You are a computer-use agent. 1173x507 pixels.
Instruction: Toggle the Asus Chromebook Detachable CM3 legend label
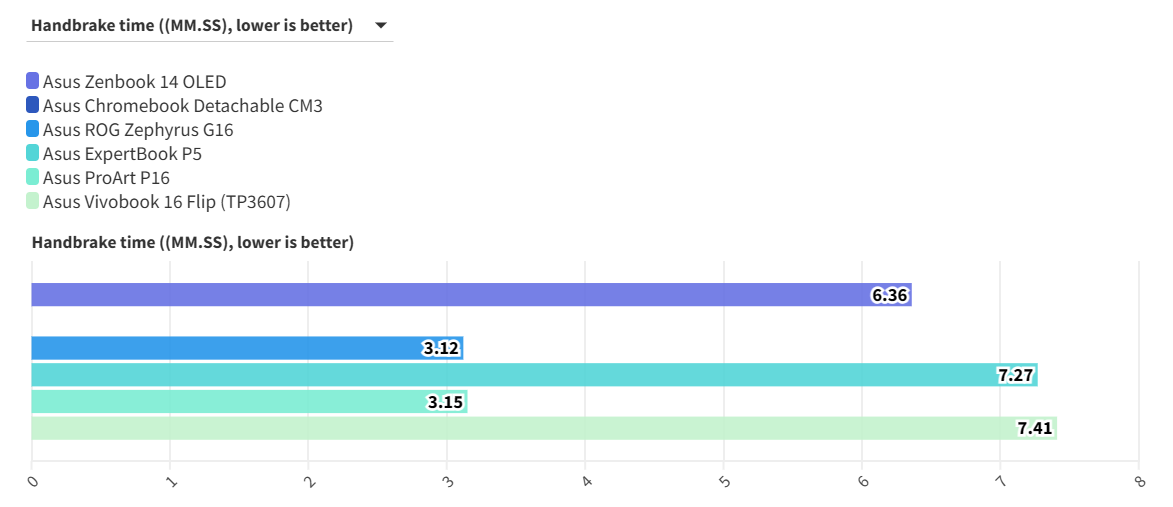tap(183, 106)
